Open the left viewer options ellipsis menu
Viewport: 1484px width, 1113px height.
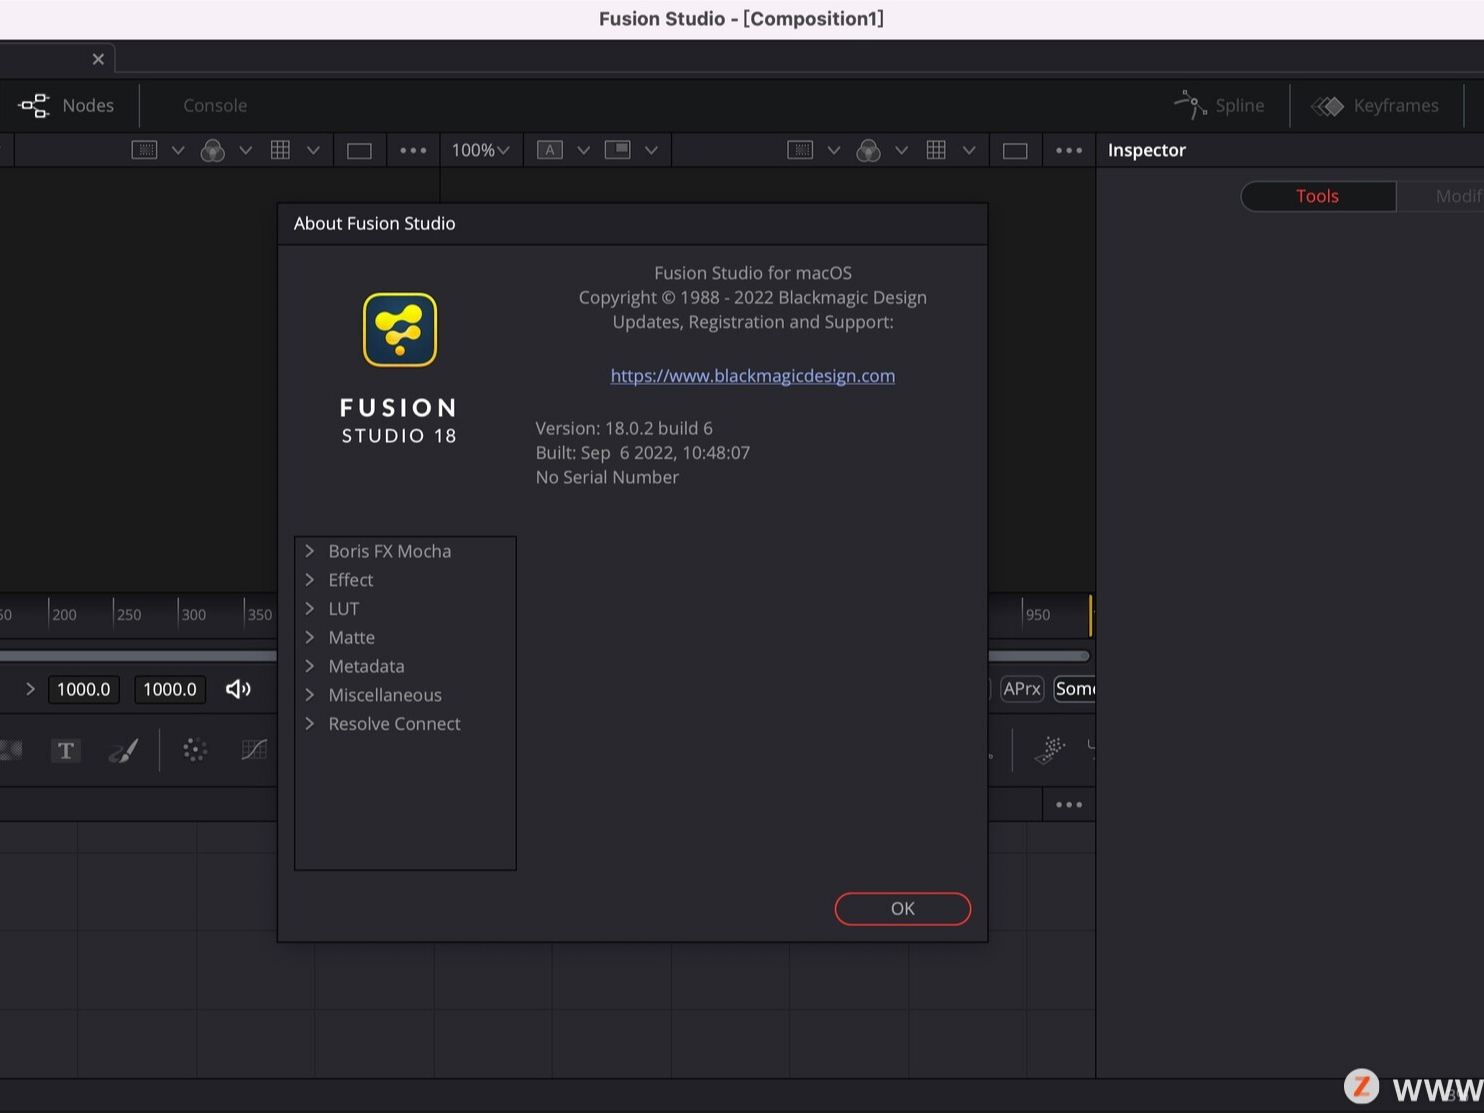pyautogui.click(x=412, y=150)
